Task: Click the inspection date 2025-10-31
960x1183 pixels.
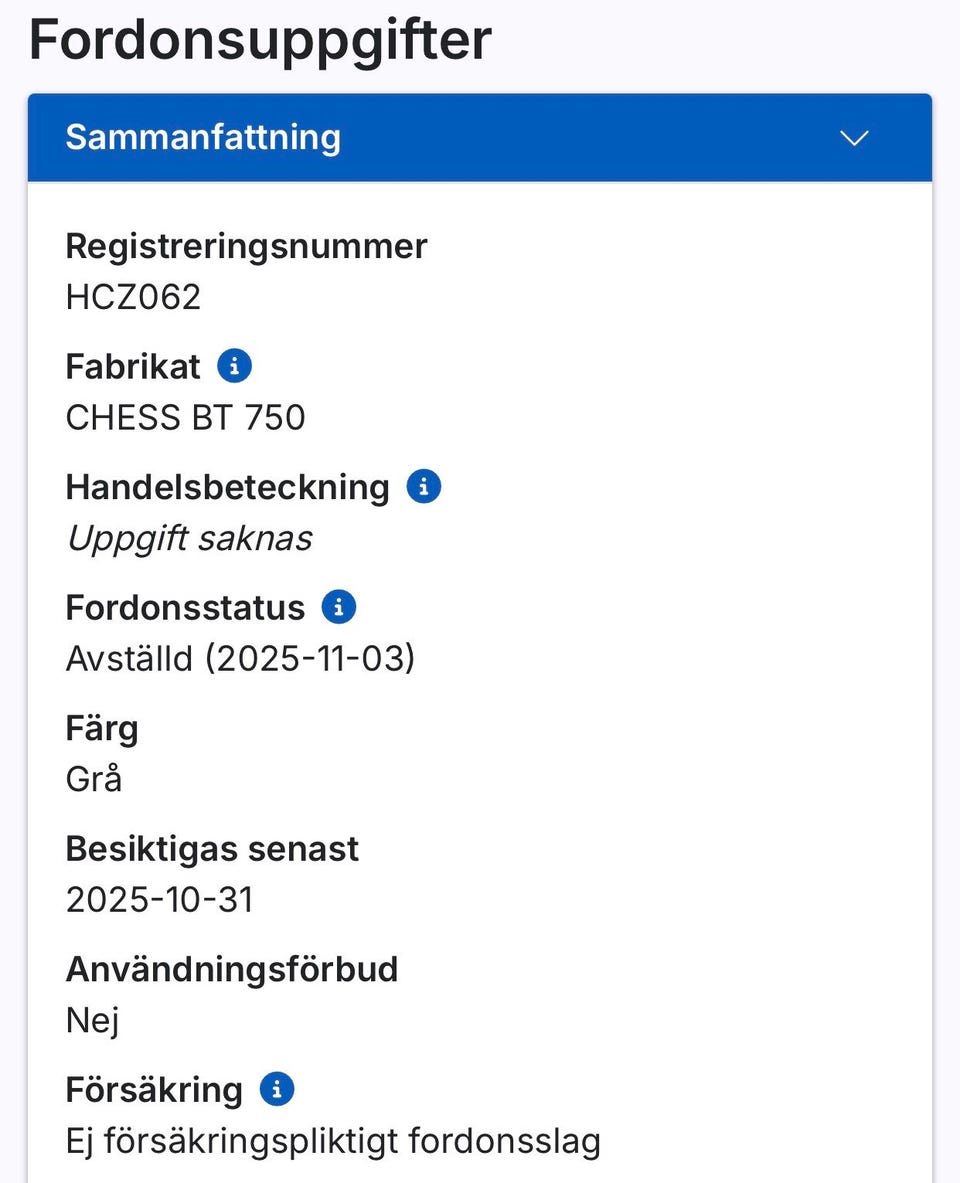Action: click(160, 900)
